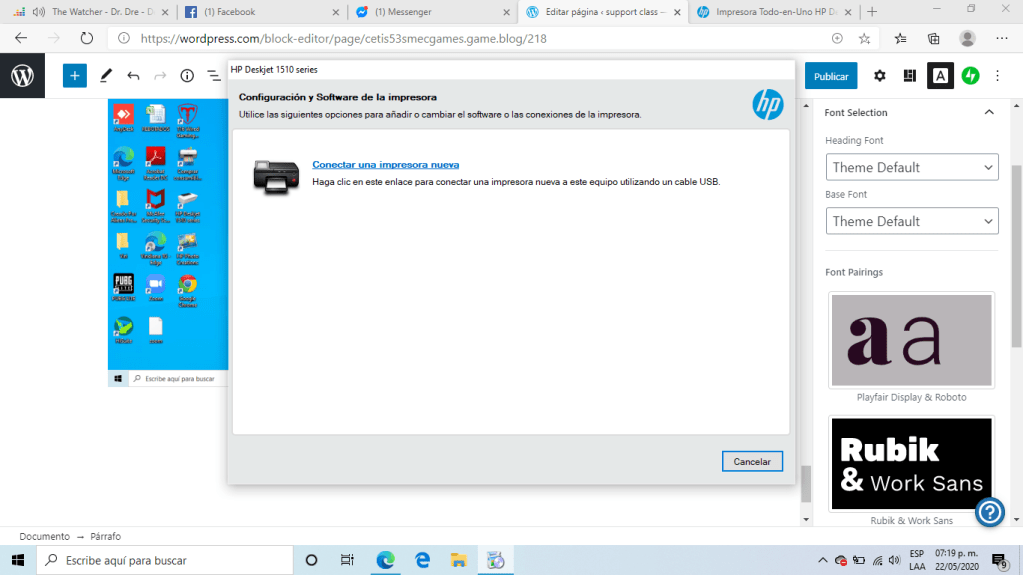Viewport: 1023px width, 575px height.
Task: Select the pencil edit tool
Action: pyautogui.click(x=106, y=76)
